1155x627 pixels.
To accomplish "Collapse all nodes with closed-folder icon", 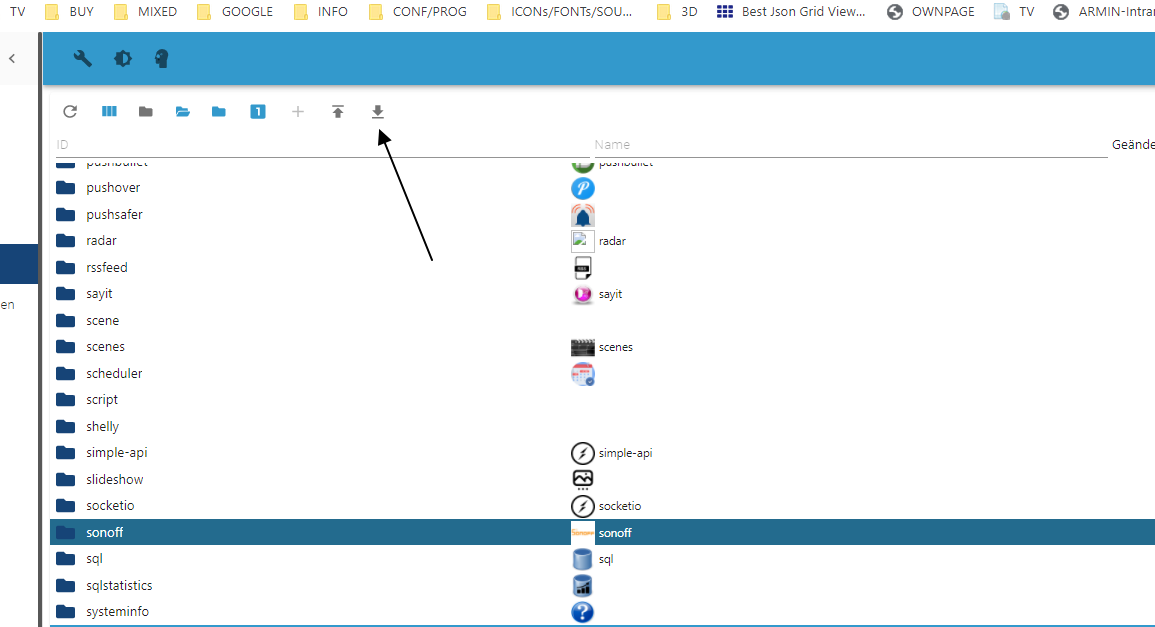I will (x=219, y=112).
